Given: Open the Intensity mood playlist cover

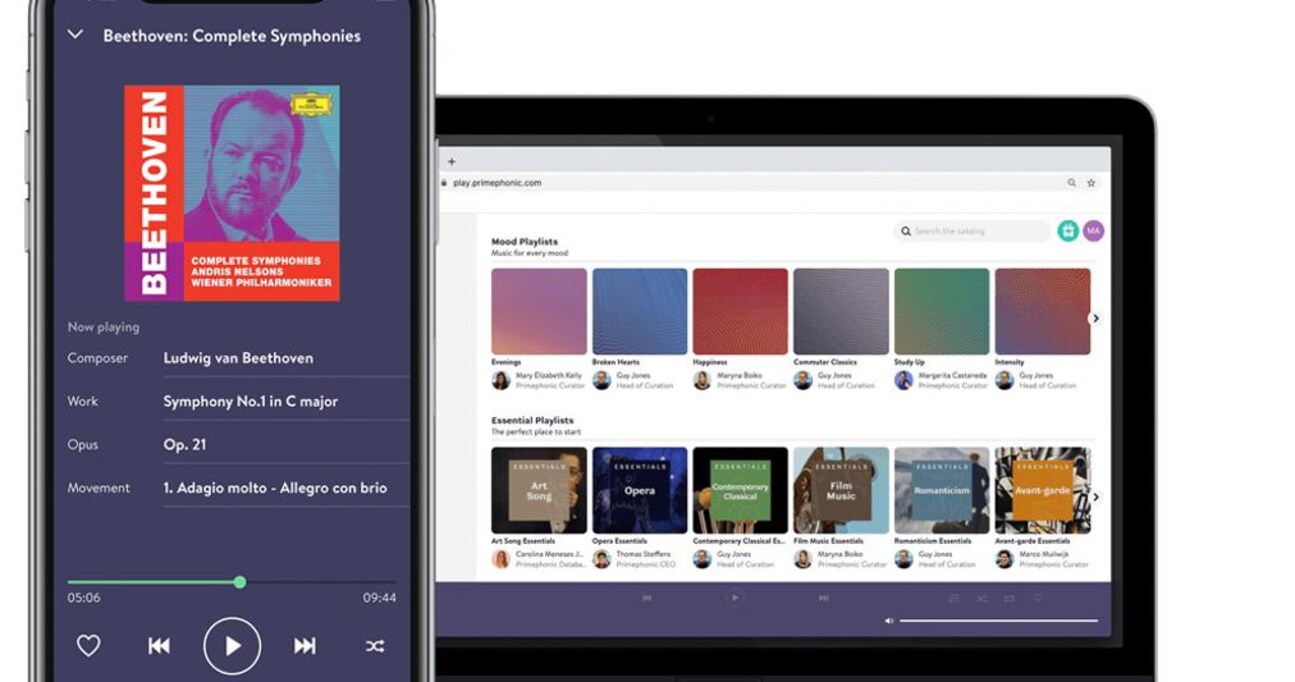Looking at the screenshot, I should click(1042, 311).
